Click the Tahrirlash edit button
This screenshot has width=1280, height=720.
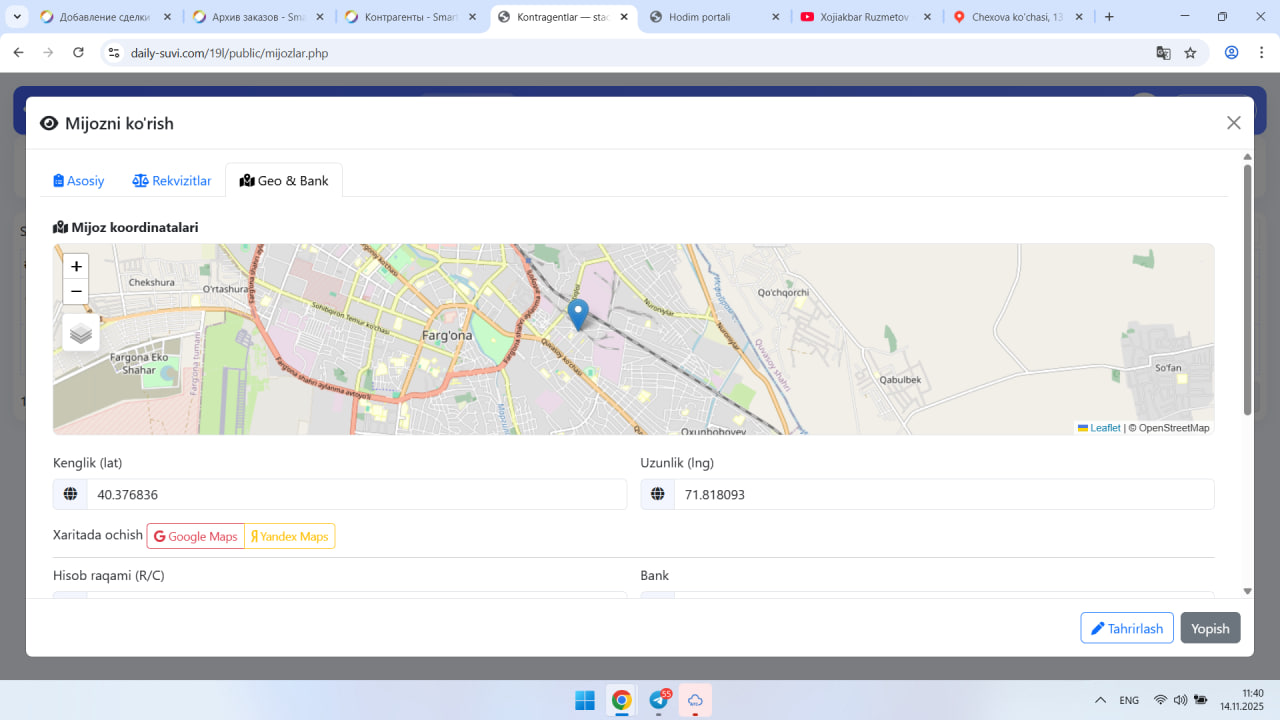click(1126, 628)
